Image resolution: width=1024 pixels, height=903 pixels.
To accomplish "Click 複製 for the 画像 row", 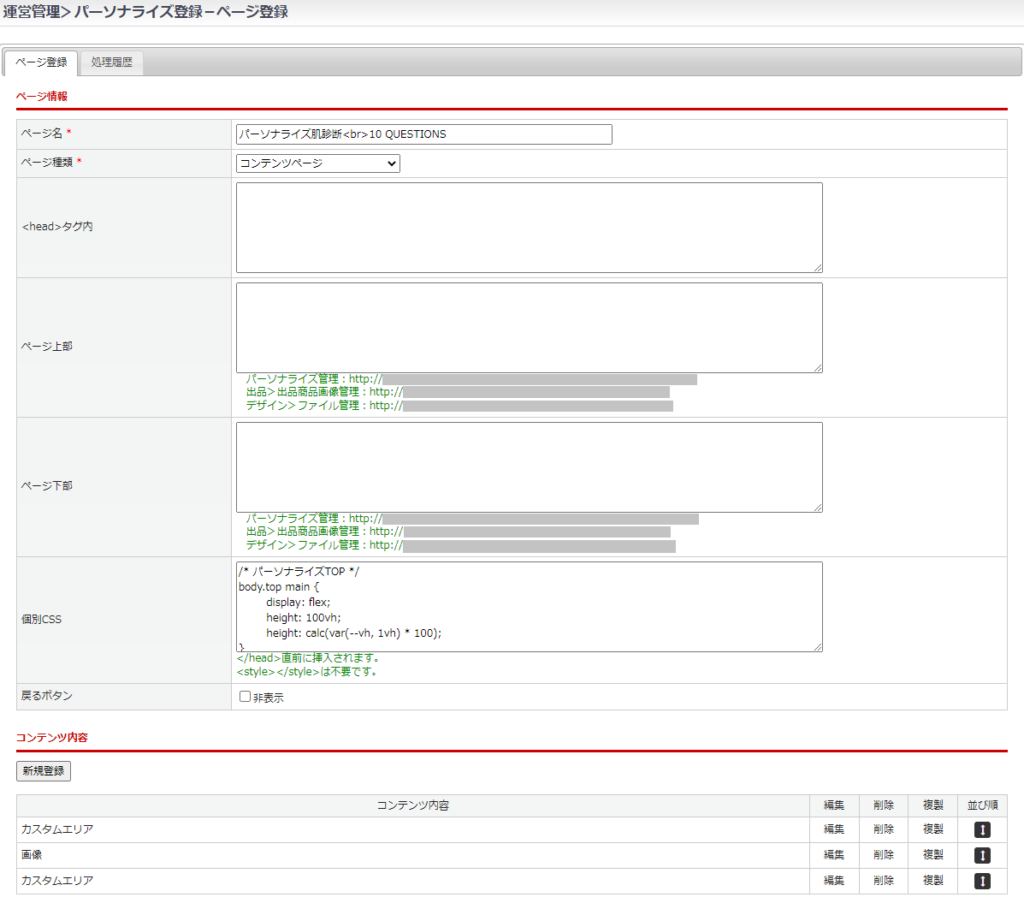I will (933, 855).
